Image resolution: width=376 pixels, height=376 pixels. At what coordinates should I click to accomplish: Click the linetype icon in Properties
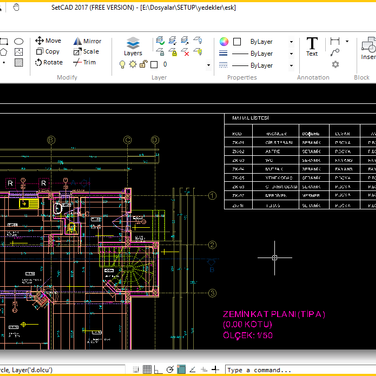[x=223, y=65]
